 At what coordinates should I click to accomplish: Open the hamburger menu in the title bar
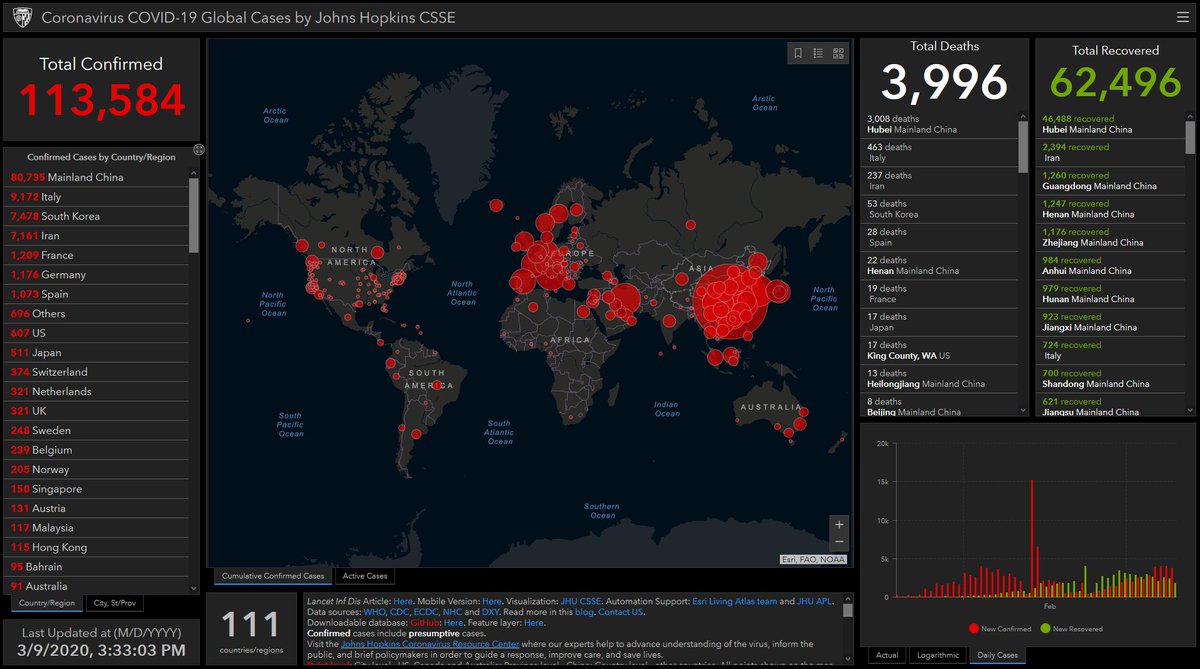pyautogui.click(x=1183, y=17)
